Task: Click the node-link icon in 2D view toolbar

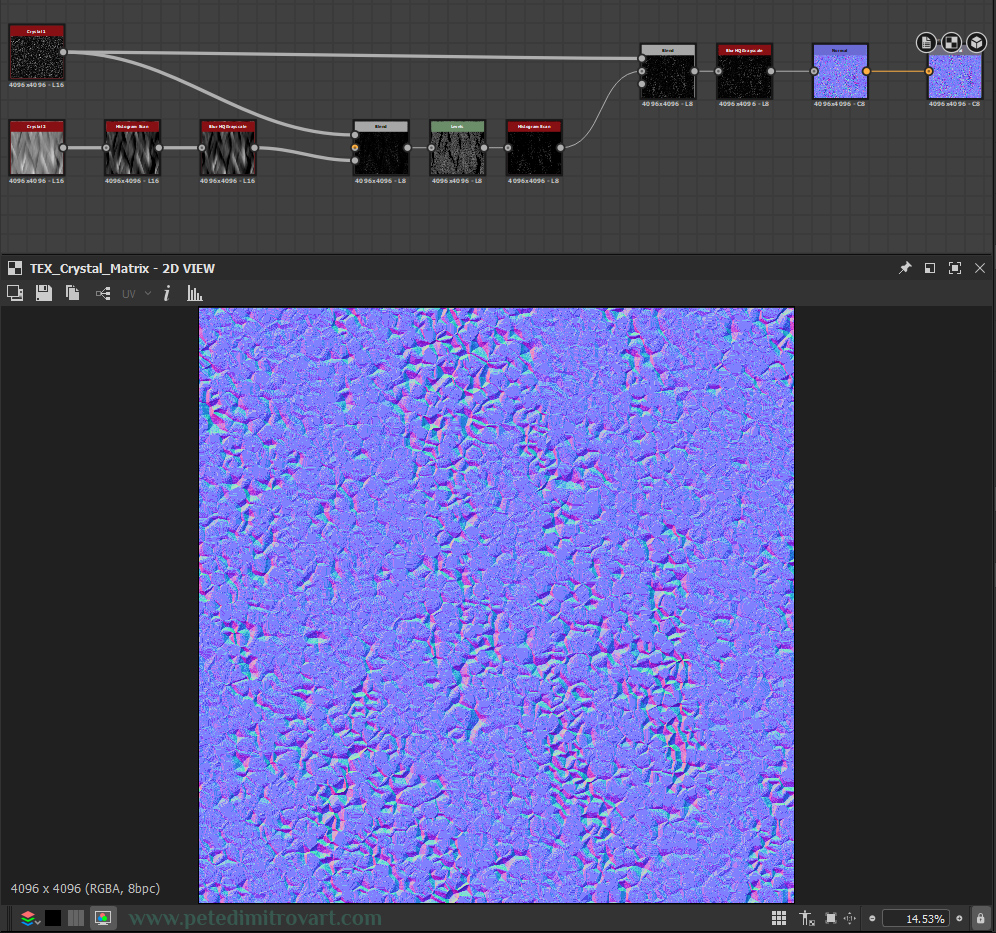Action: [103, 293]
